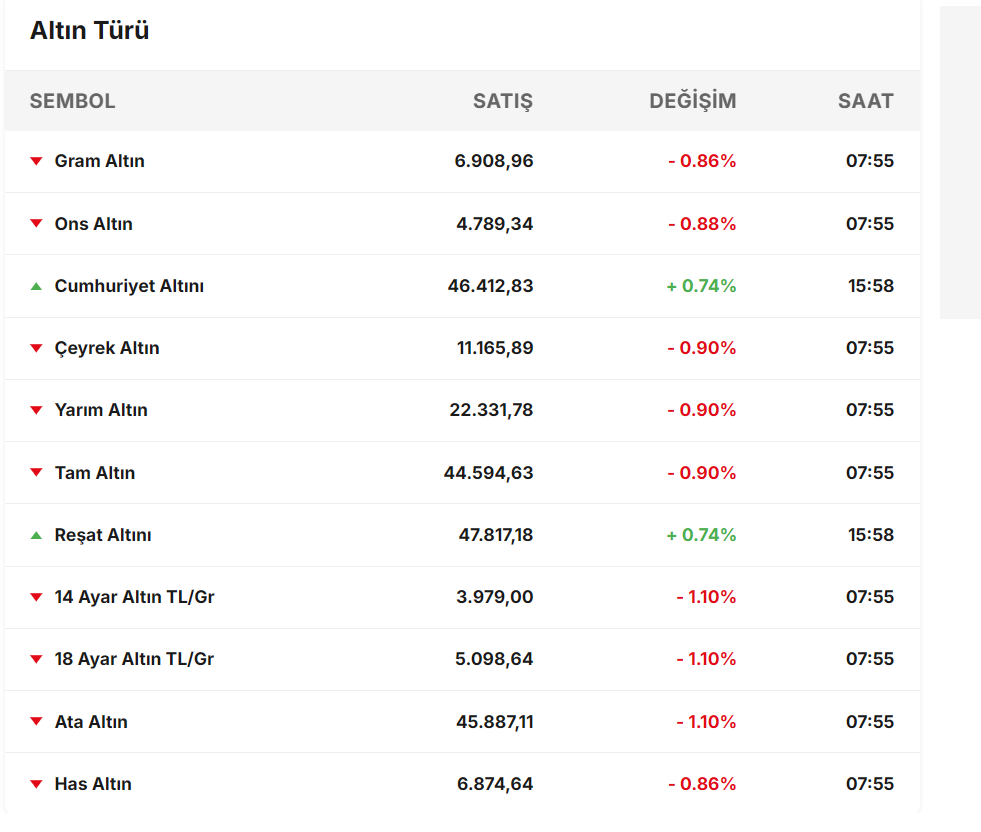
Task: Click the red down arrow beside Ons Altın
Action: (x=36, y=224)
